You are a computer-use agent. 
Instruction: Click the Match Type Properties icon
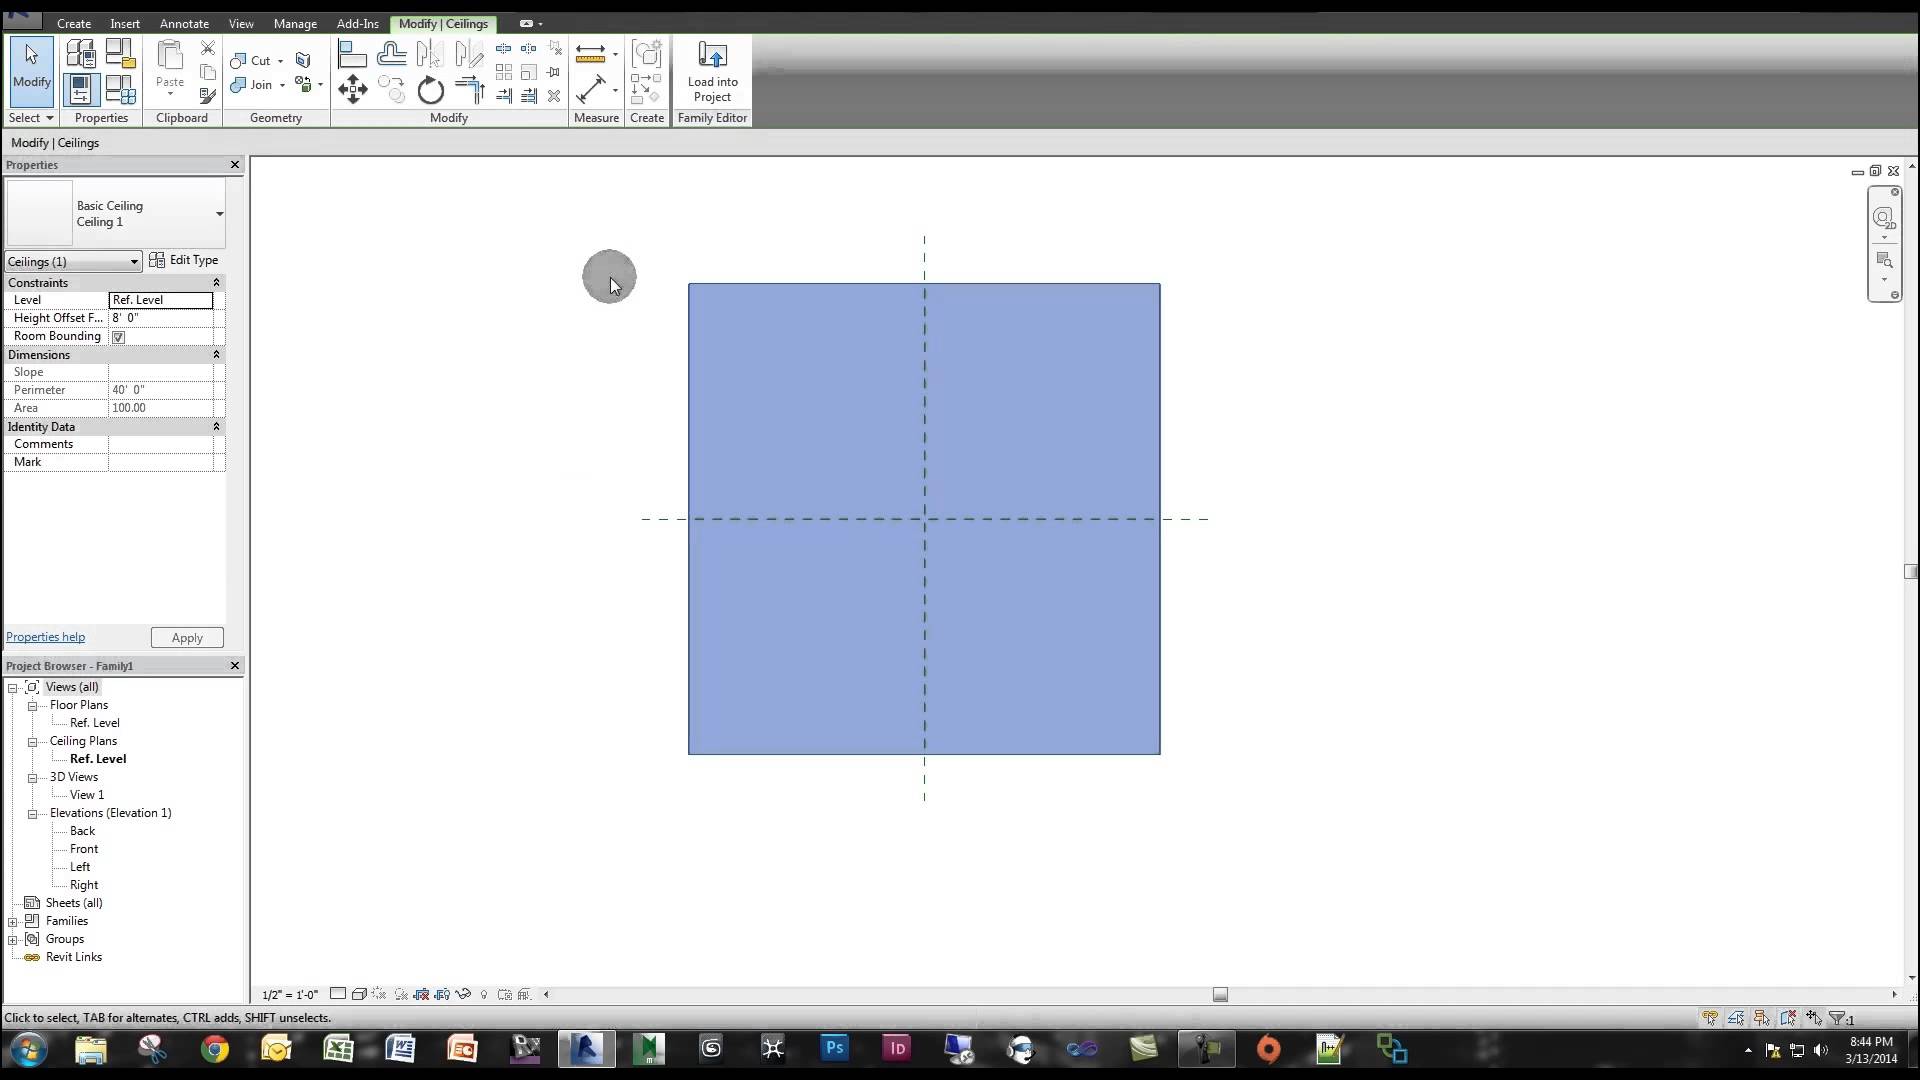[208, 96]
